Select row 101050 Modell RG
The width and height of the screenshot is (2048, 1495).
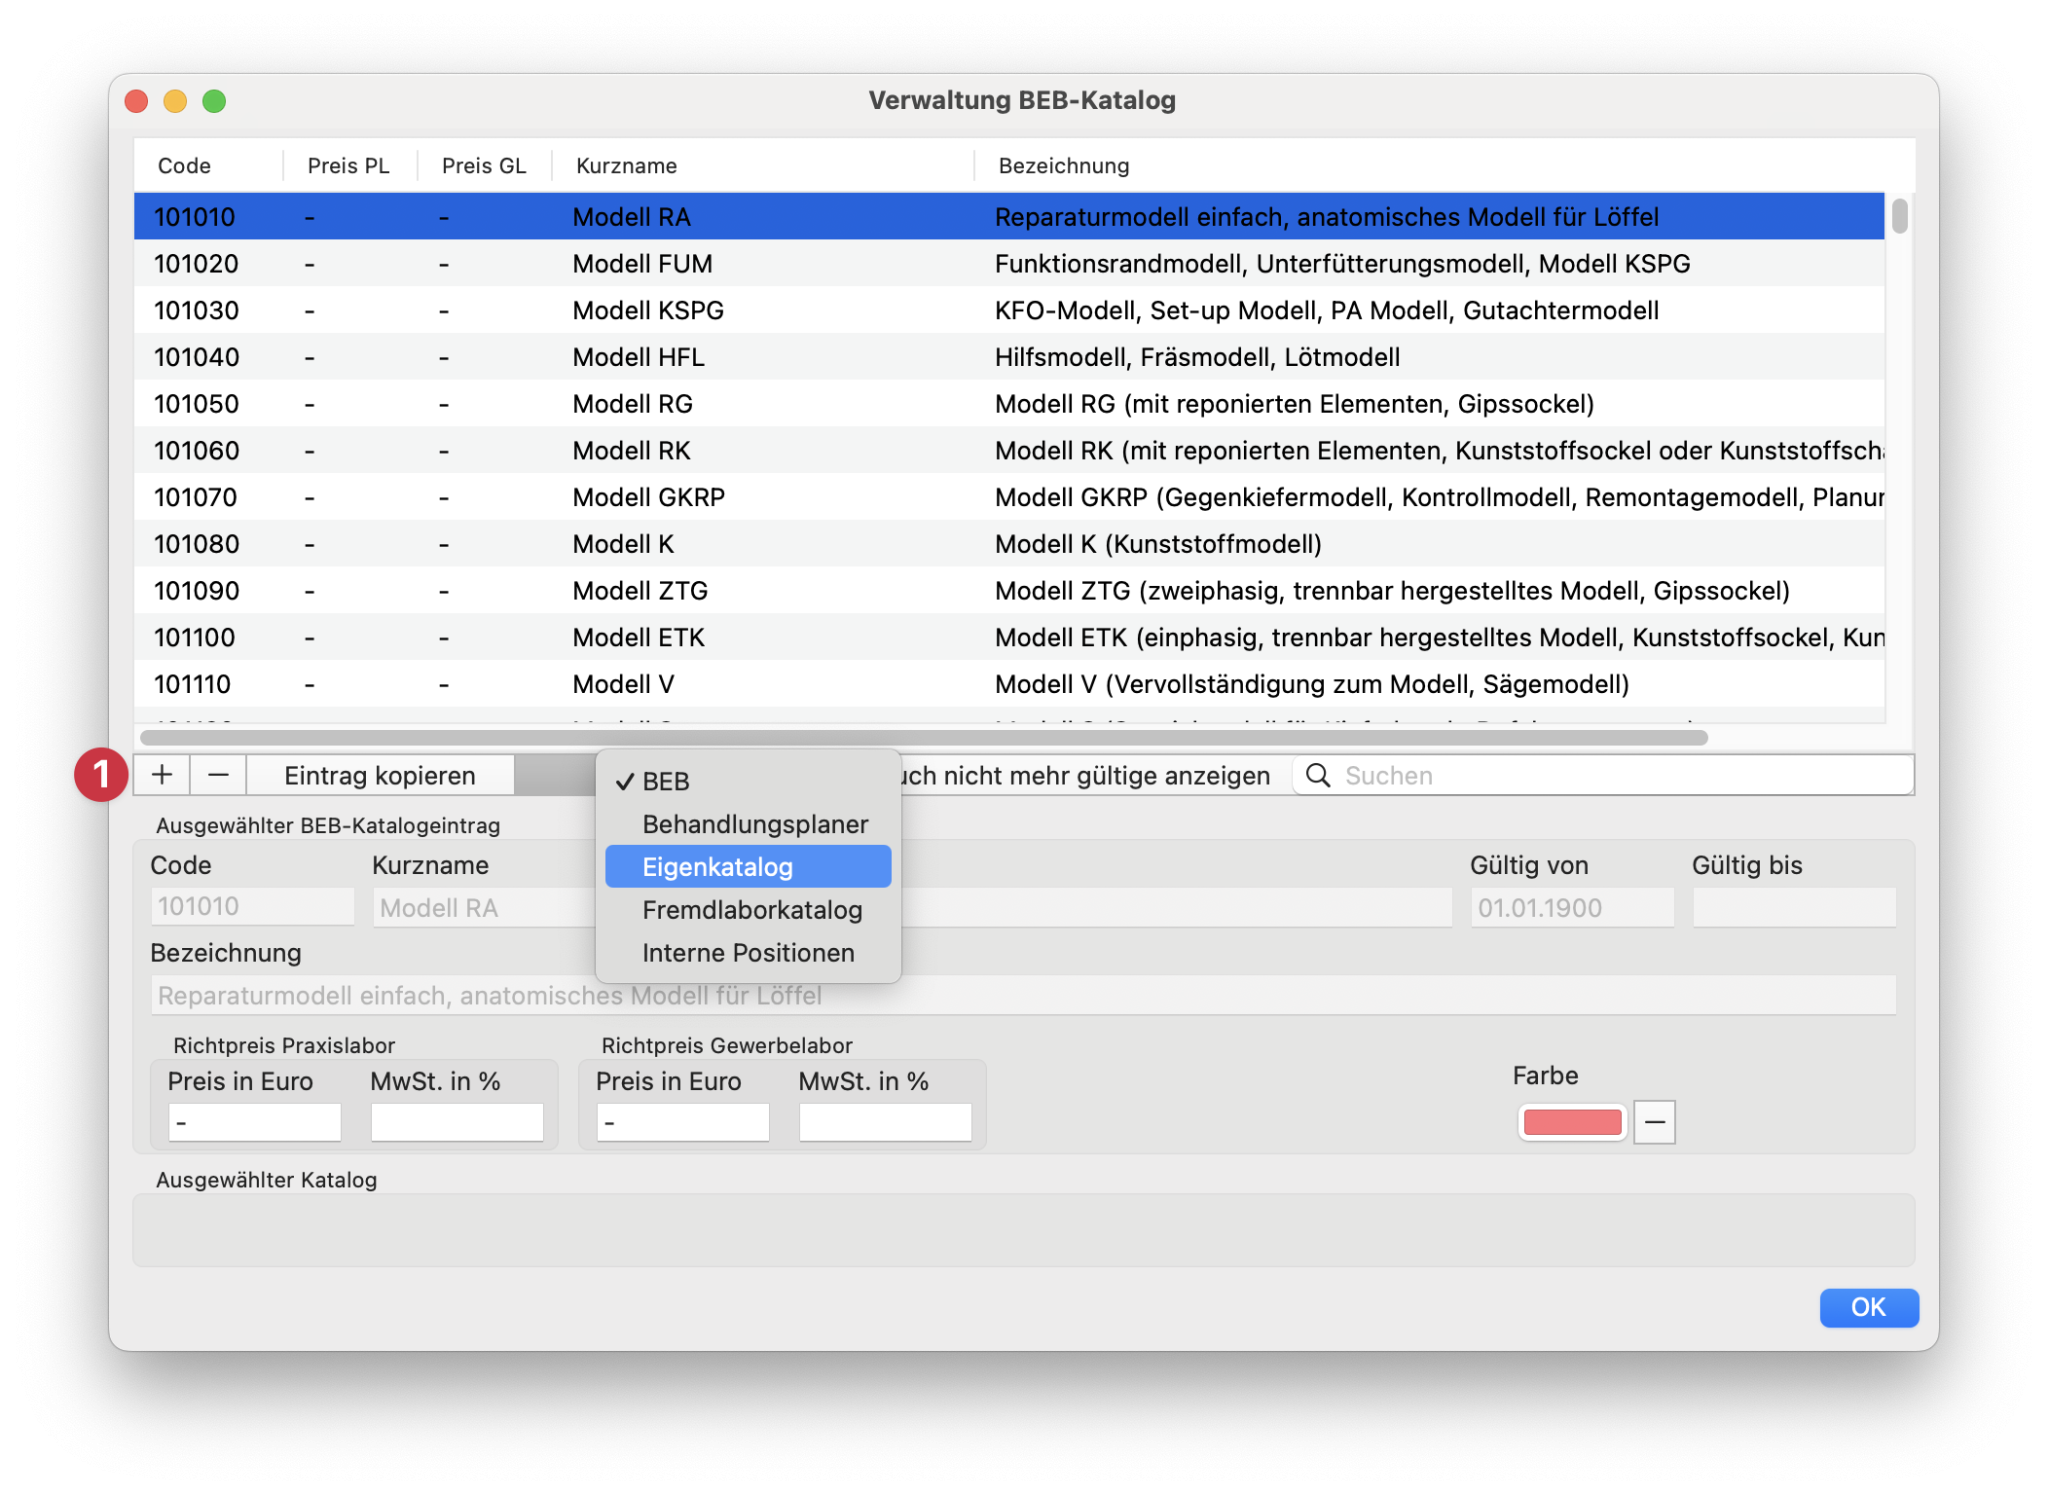click(1009, 404)
